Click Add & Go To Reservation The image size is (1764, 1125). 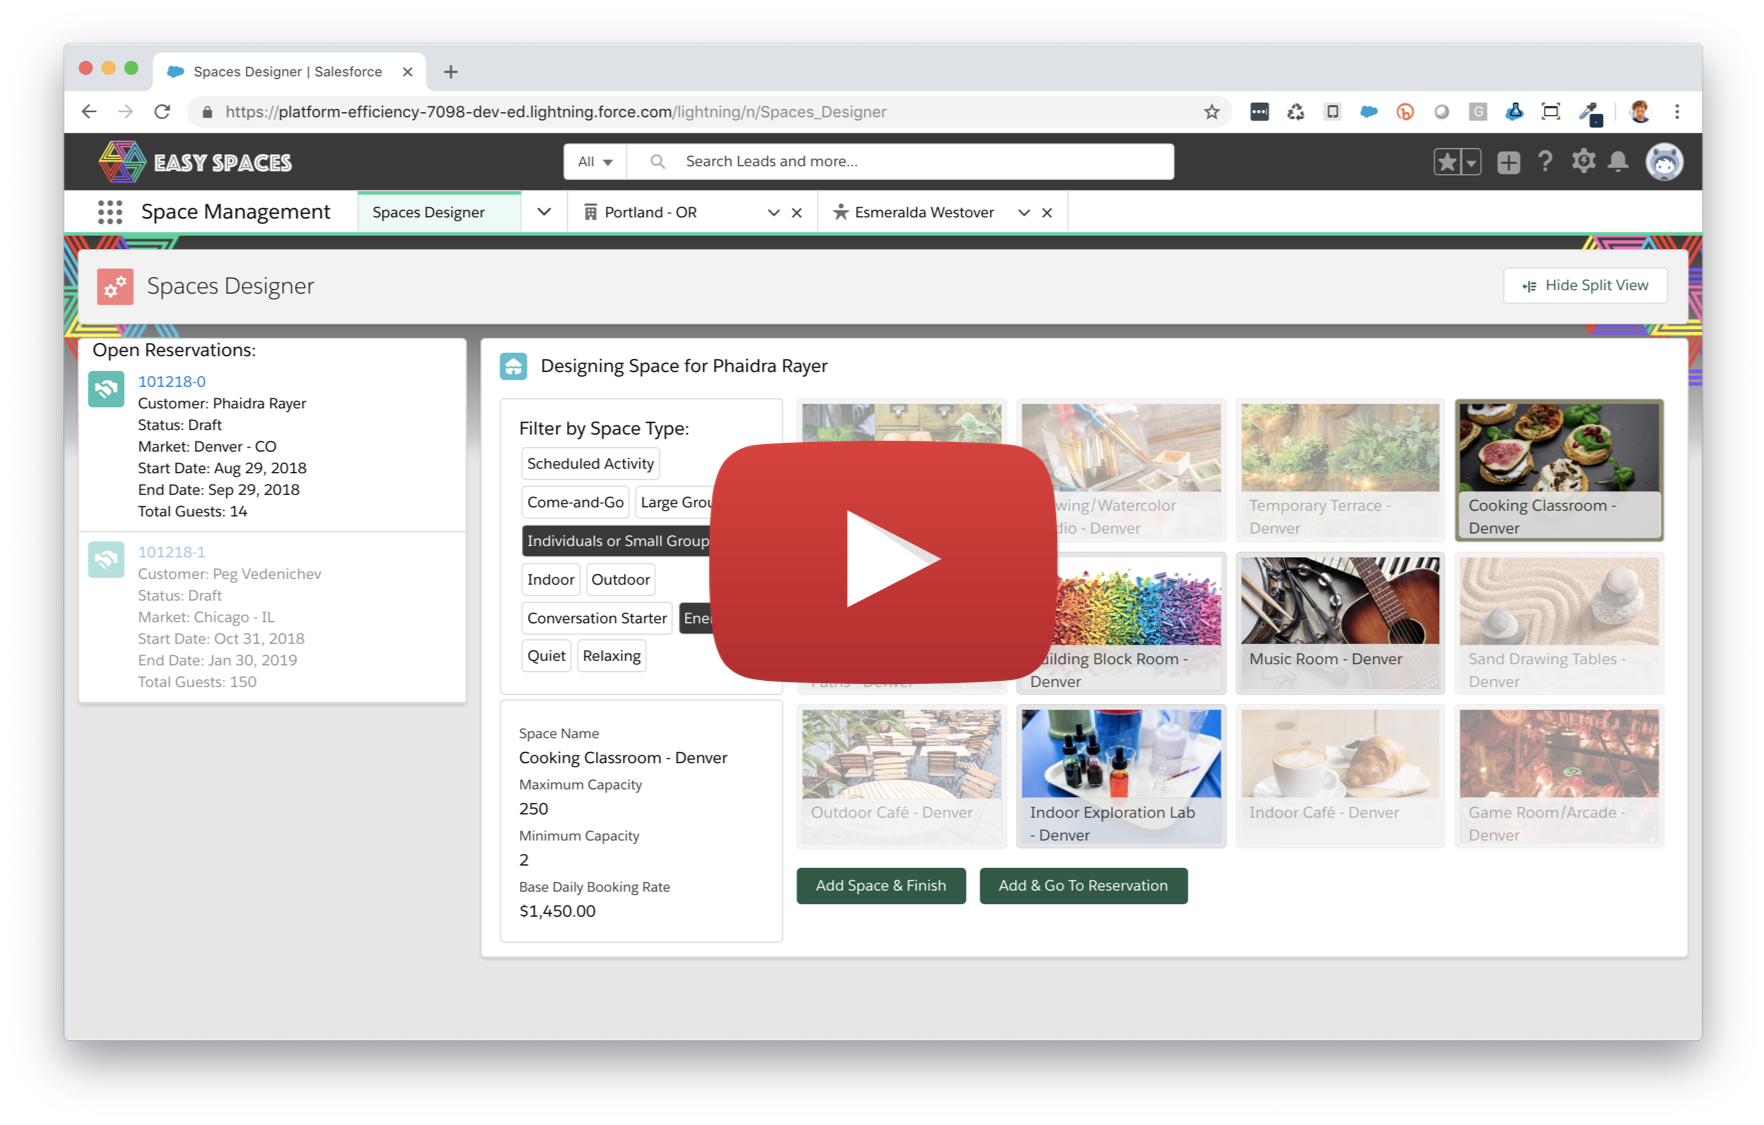1083,886
